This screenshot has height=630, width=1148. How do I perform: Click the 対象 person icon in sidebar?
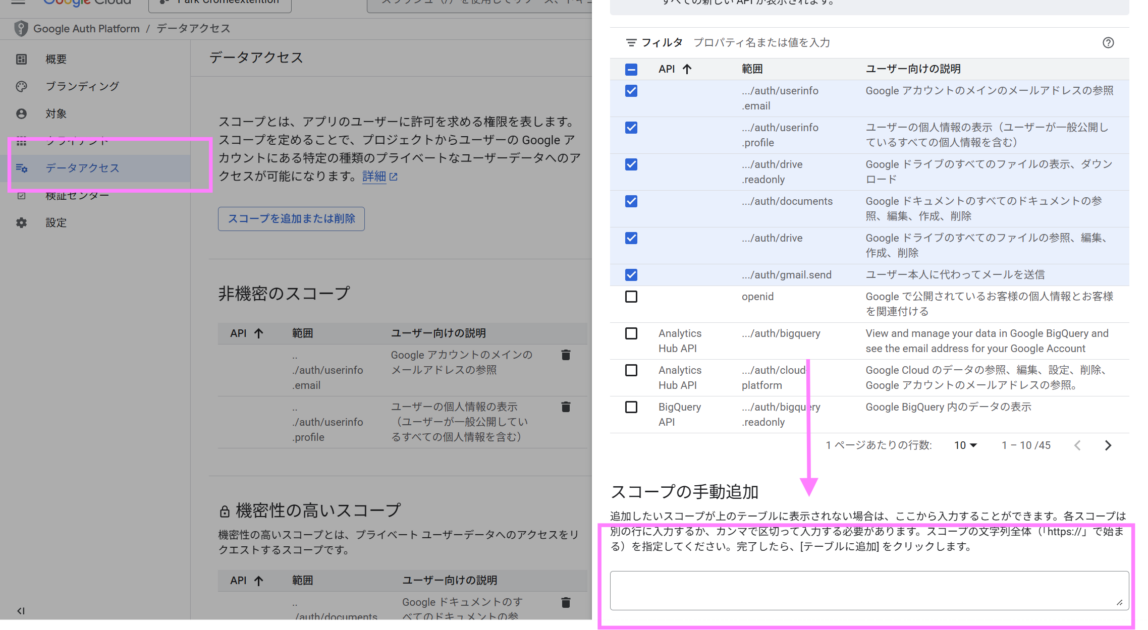(22, 114)
